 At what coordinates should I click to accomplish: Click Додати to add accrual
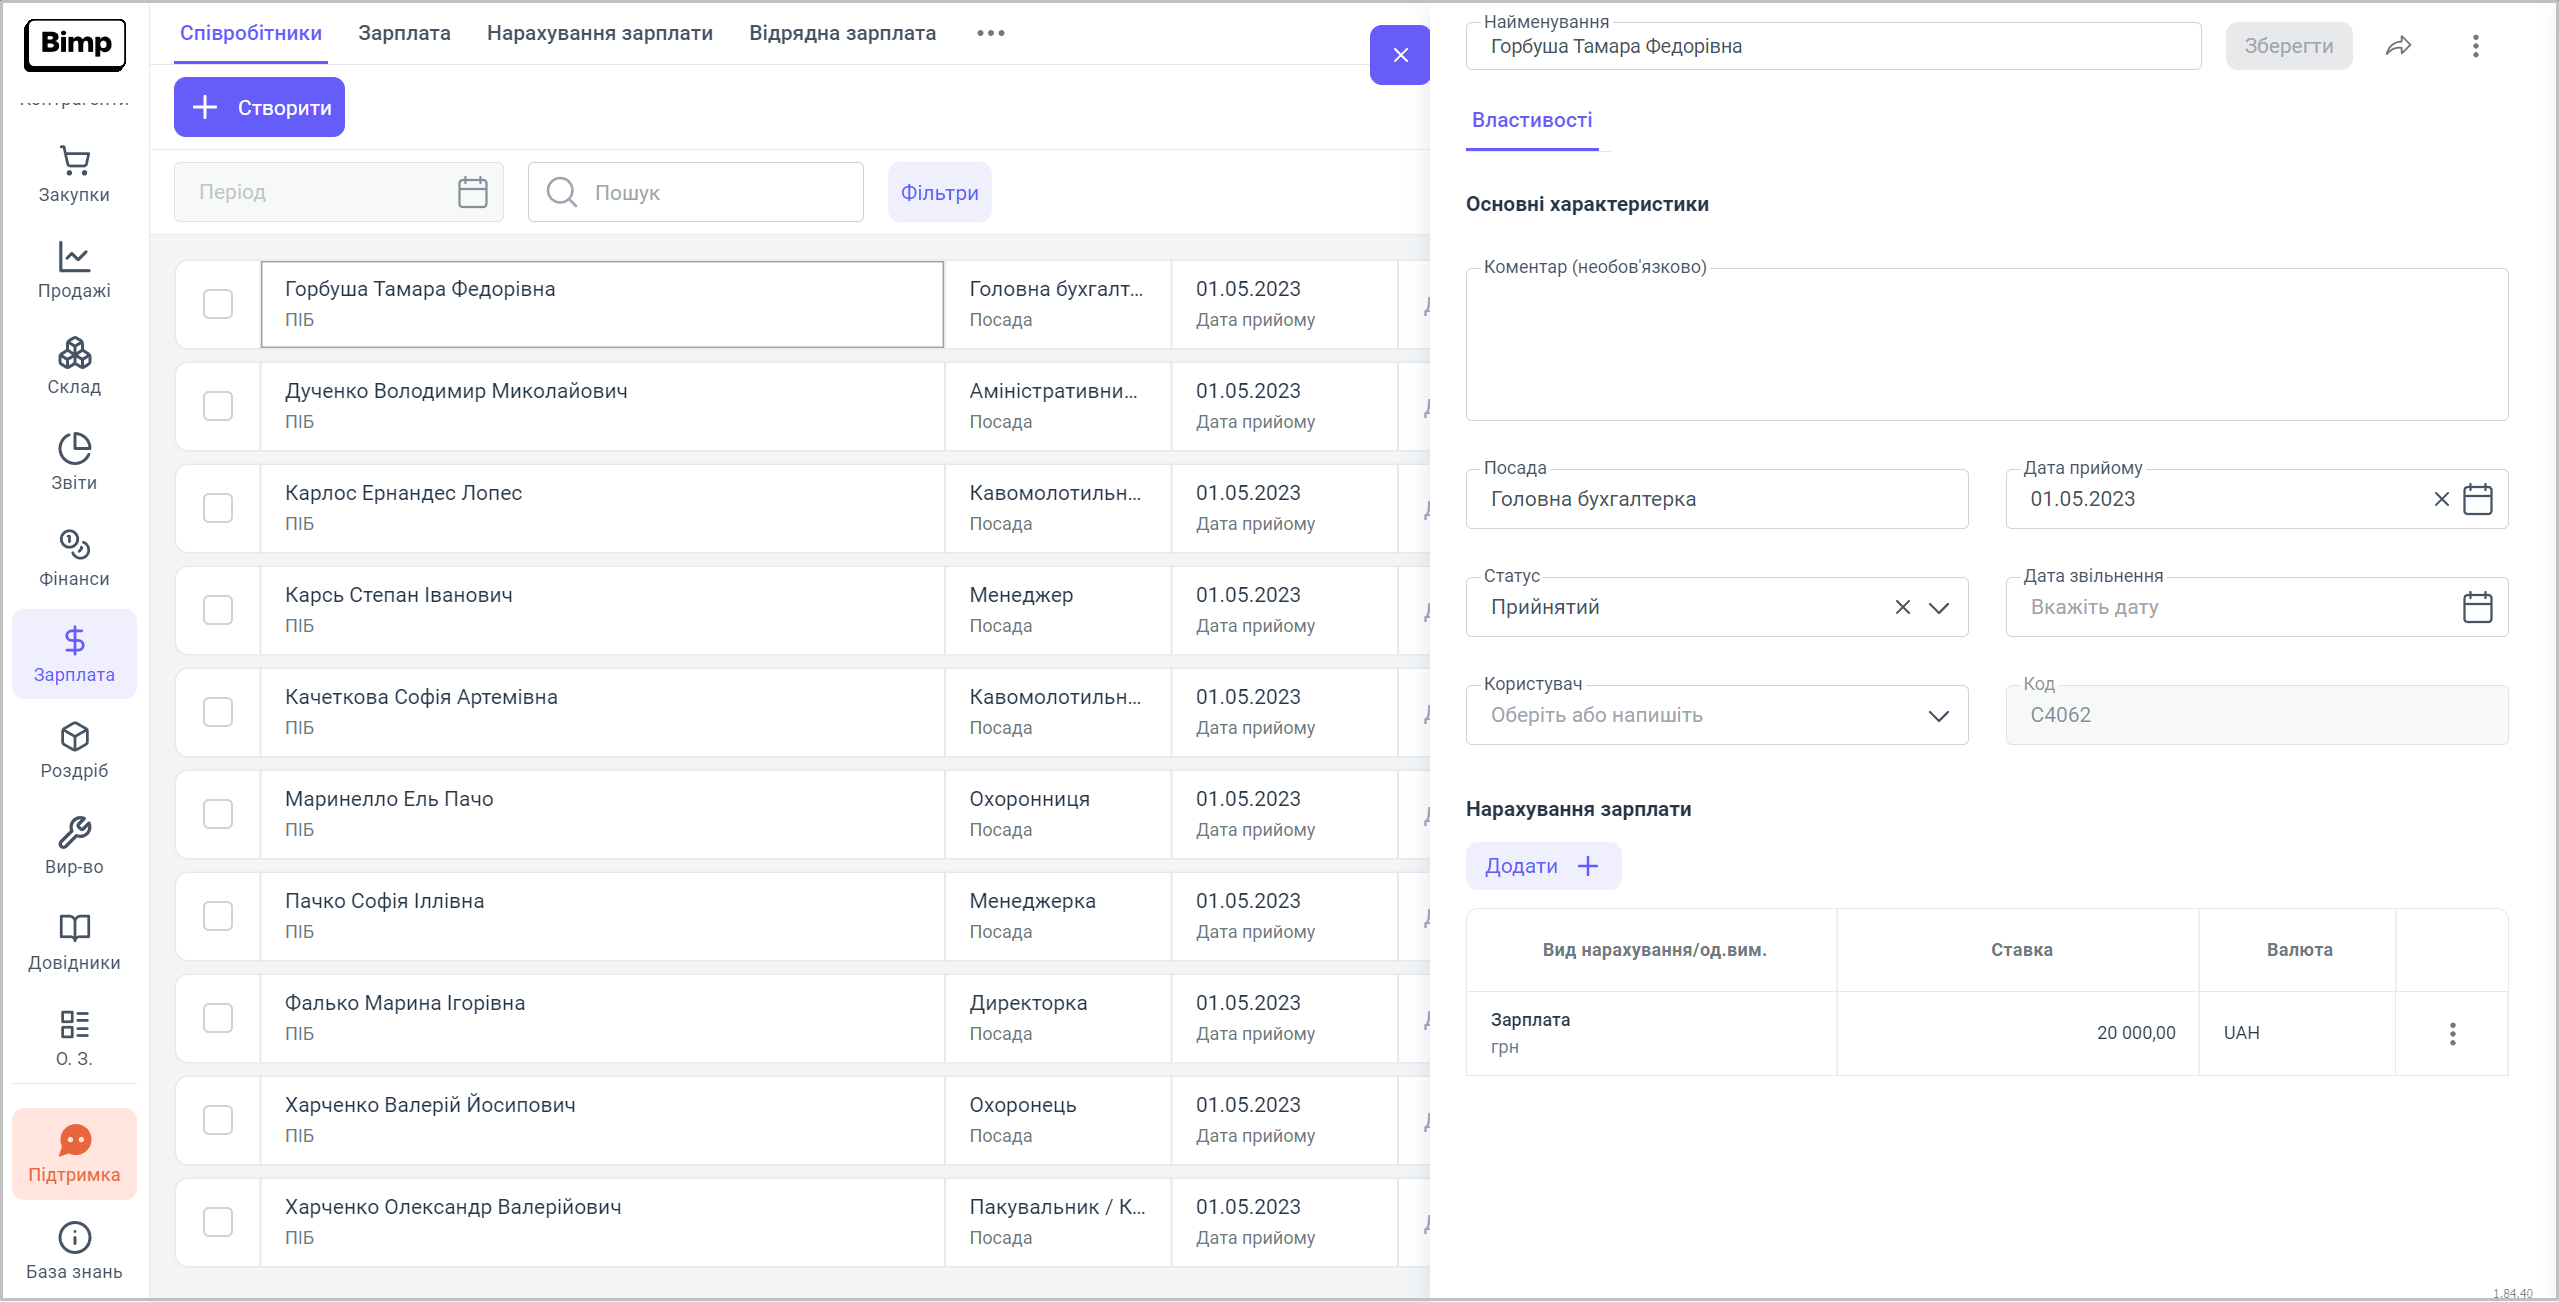tap(1542, 866)
